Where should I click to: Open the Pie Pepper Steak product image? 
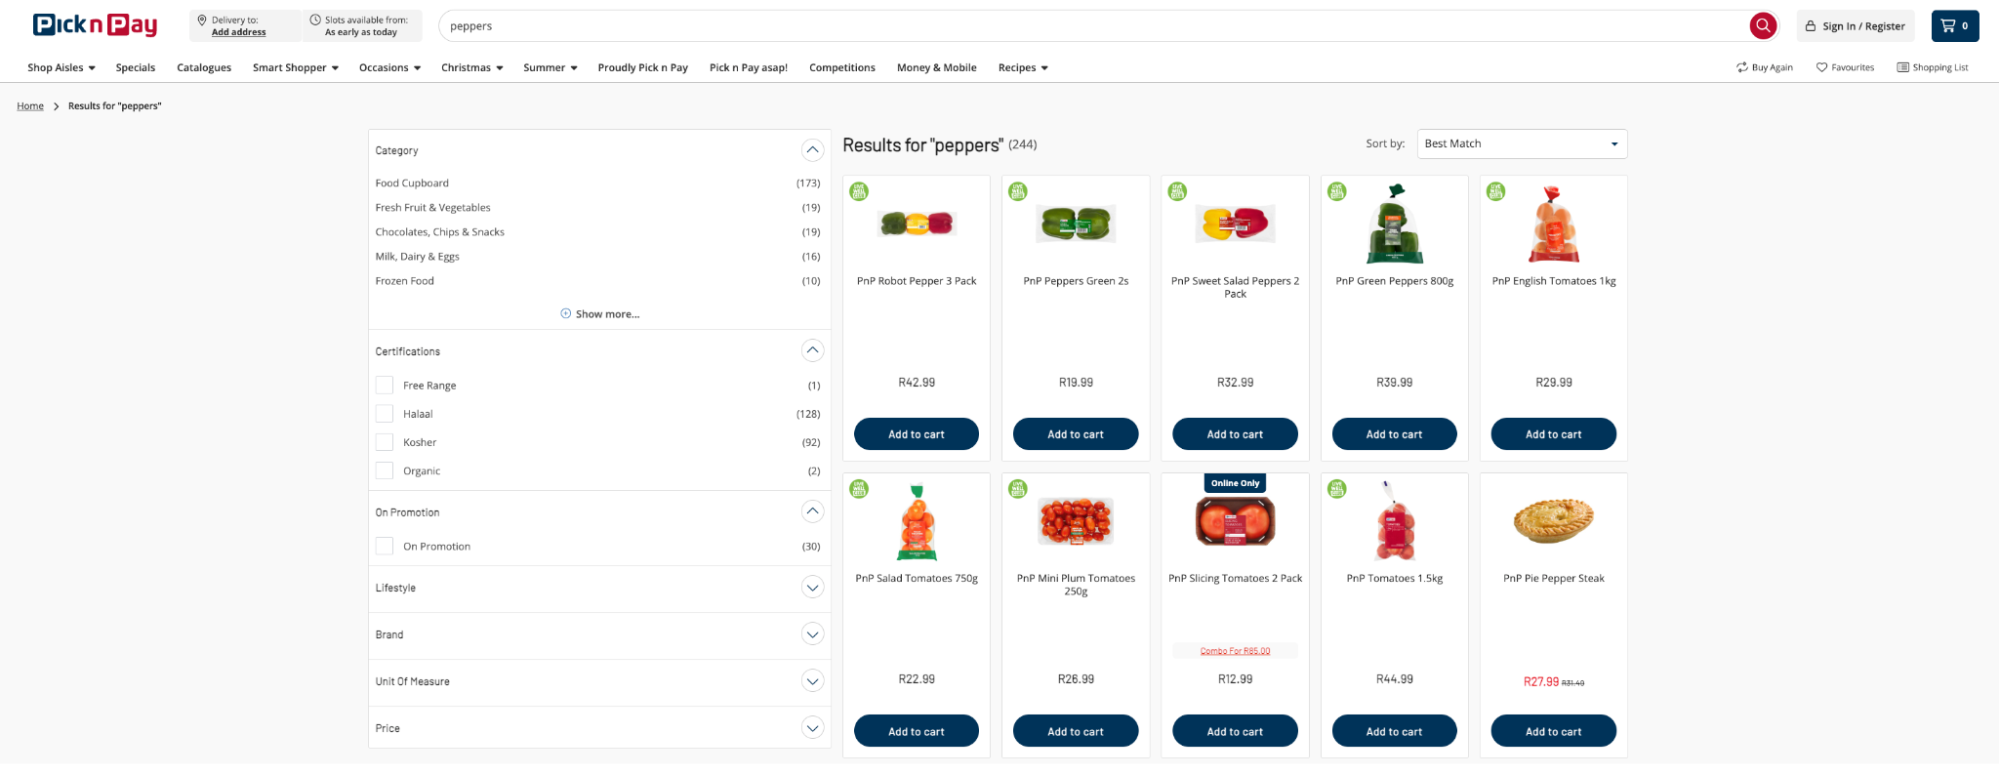pyautogui.click(x=1553, y=521)
